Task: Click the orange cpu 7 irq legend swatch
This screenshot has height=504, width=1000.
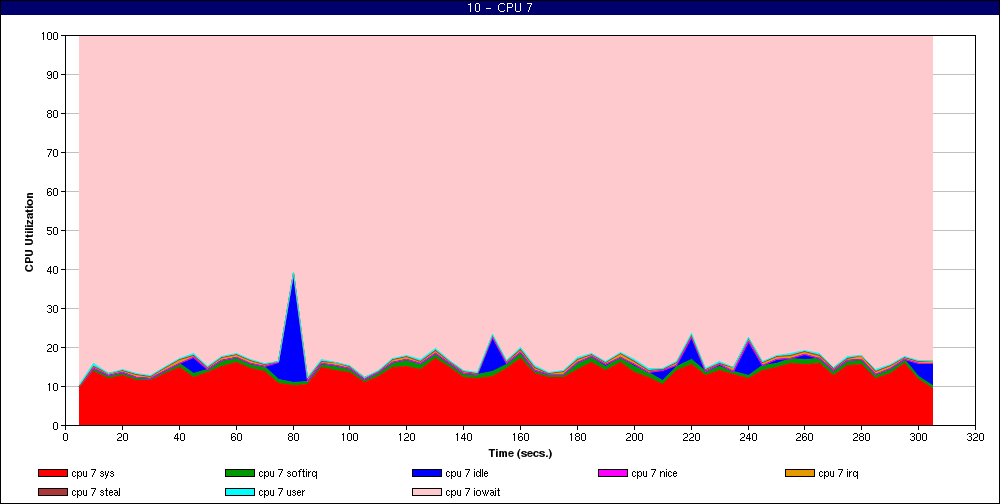Action: (800, 473)
